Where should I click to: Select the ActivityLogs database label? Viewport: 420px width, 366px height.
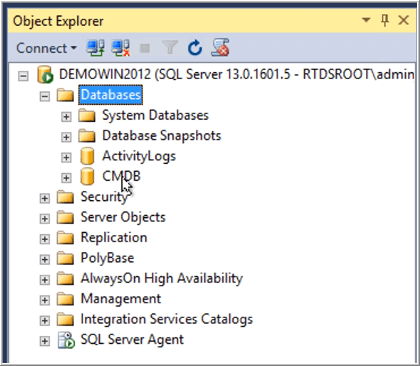click(139, 157)
